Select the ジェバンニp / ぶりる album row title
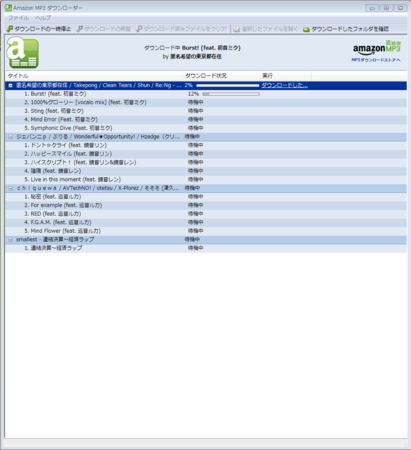The width and height of the screenshot is (411, 450). (98, 137)
